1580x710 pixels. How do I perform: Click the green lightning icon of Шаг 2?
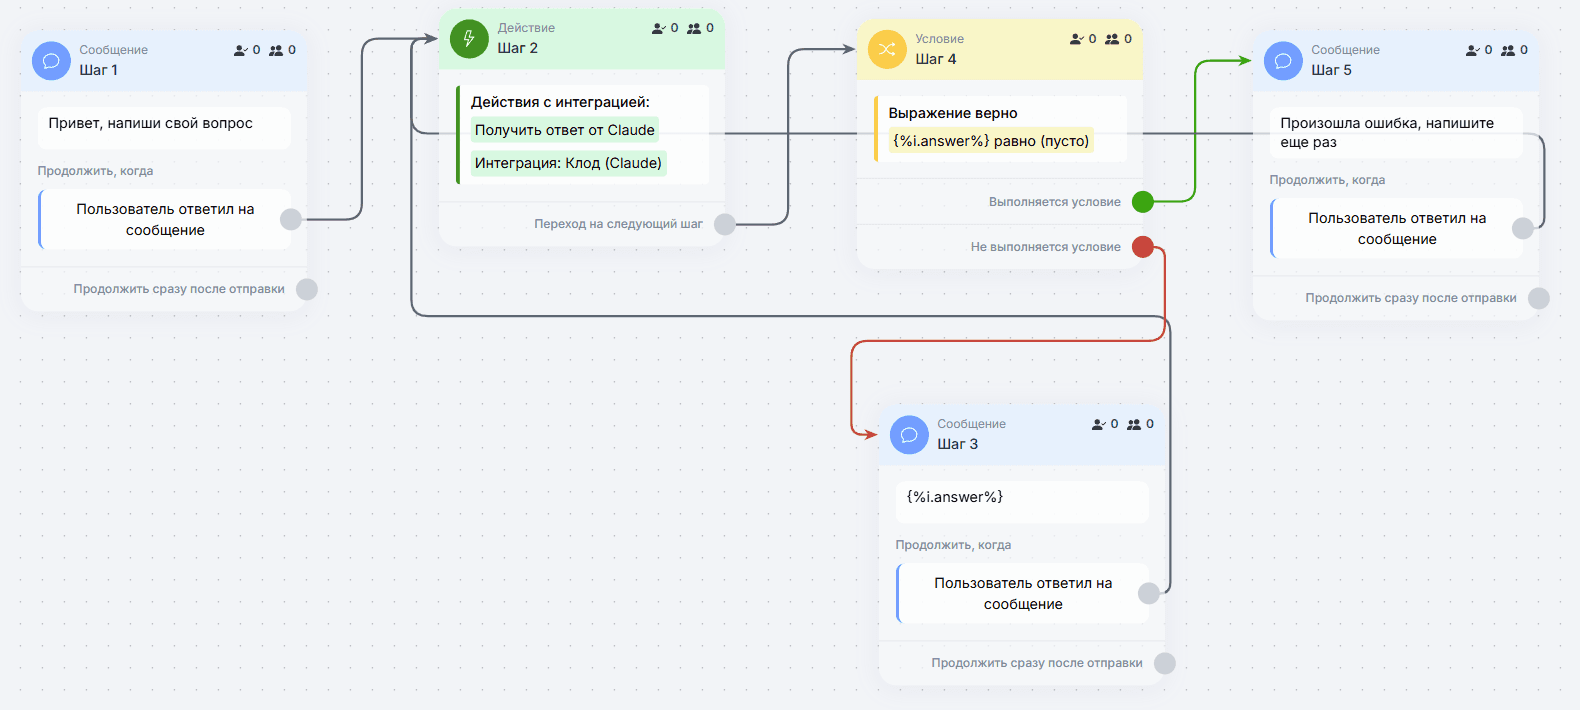click(469, 39)
